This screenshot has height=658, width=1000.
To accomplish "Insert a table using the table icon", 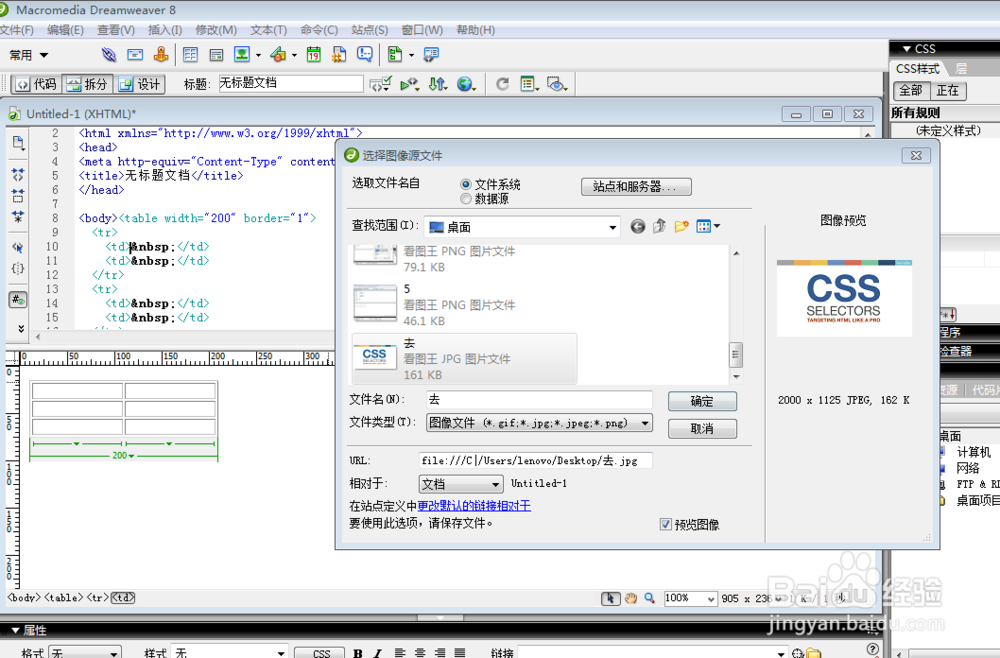I will (189, 54).
